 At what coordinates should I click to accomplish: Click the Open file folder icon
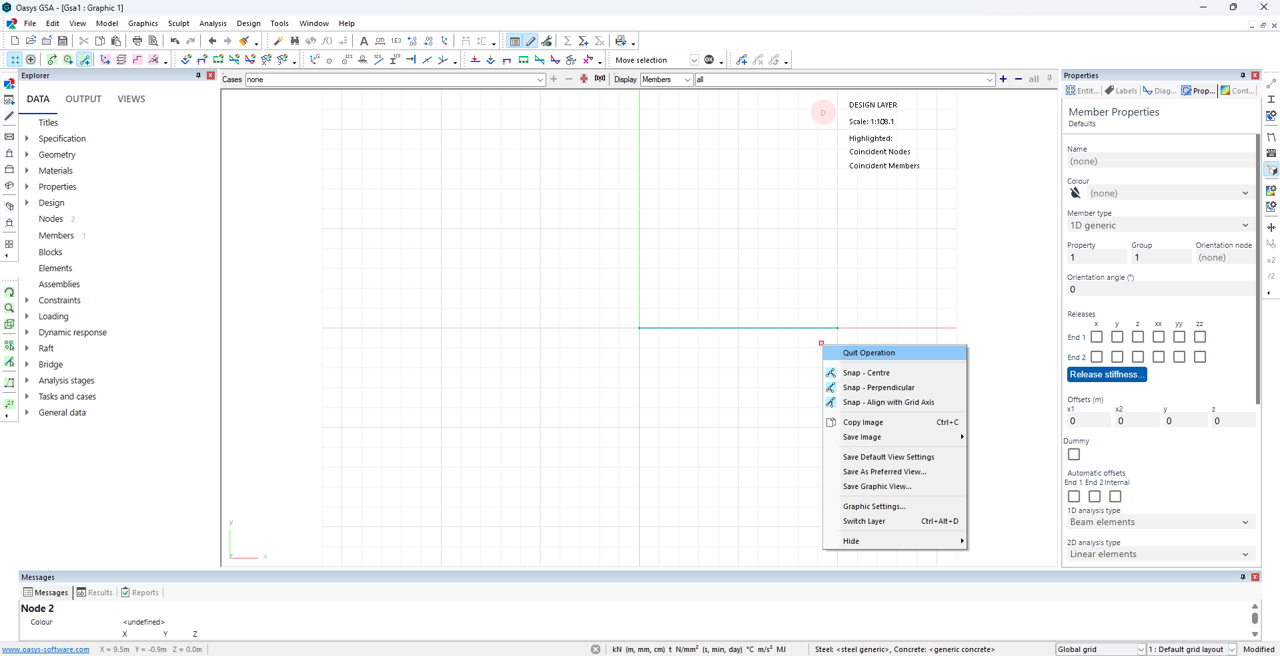pyautogui.click(x=31, y=41)
